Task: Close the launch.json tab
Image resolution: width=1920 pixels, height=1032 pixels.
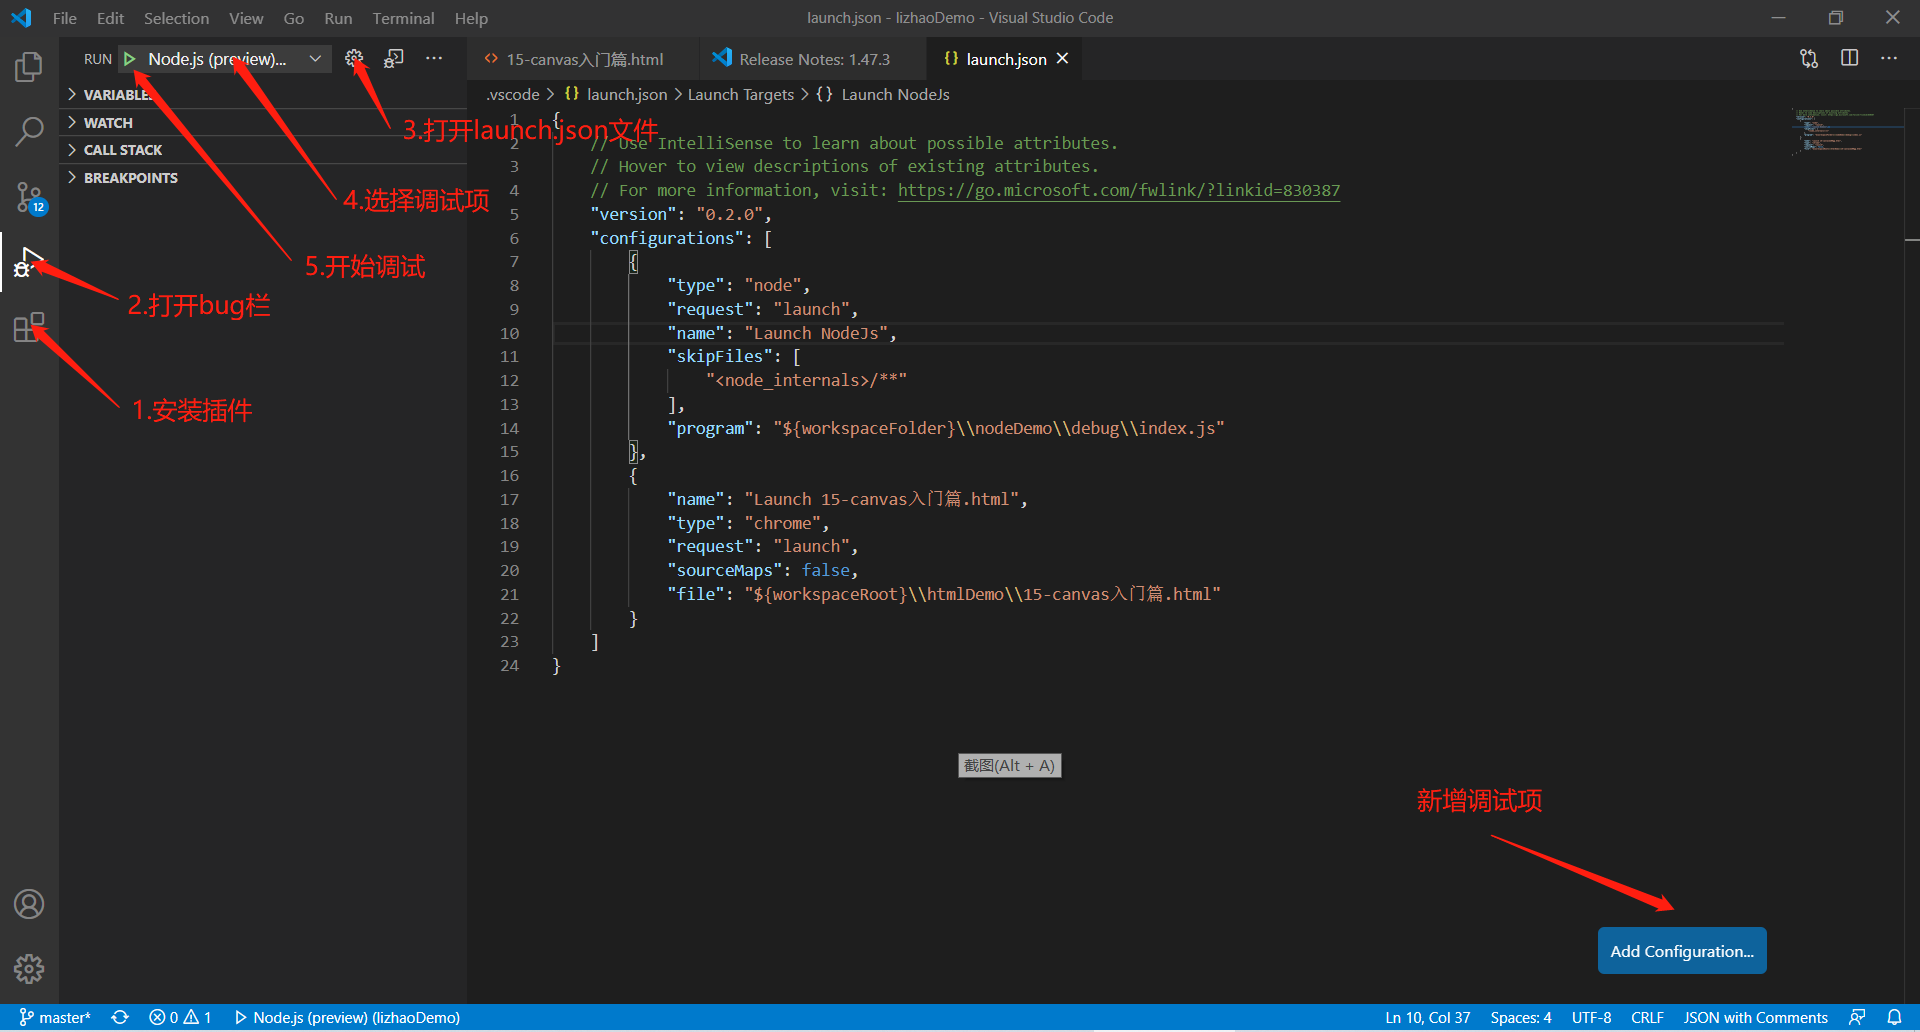Action: (1063, 59)
